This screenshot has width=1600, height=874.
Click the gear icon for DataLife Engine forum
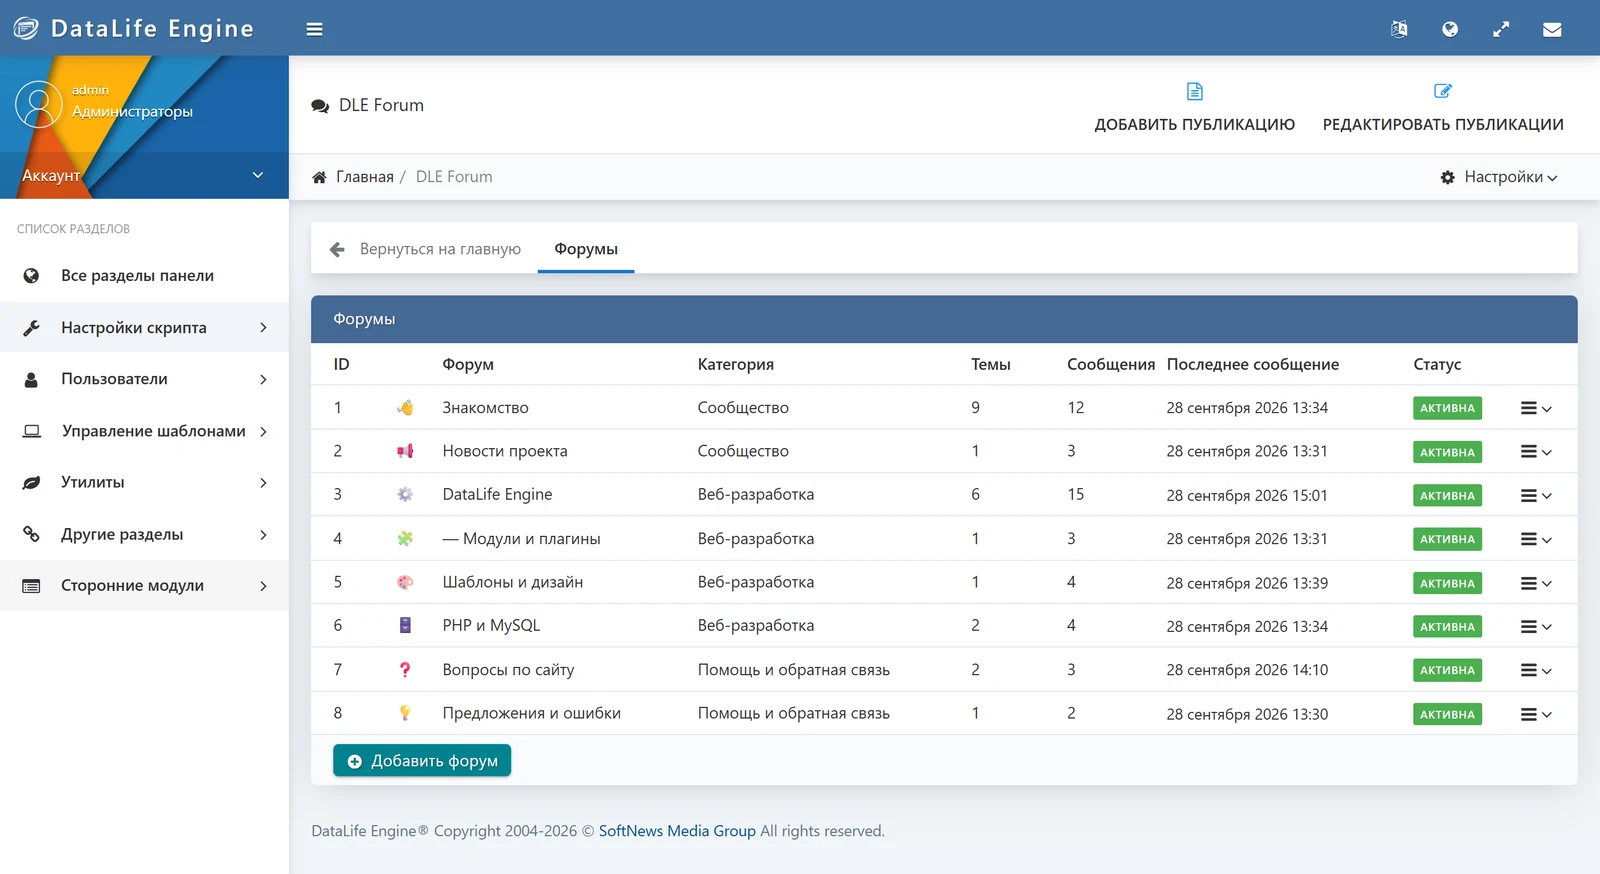(405, 494)
